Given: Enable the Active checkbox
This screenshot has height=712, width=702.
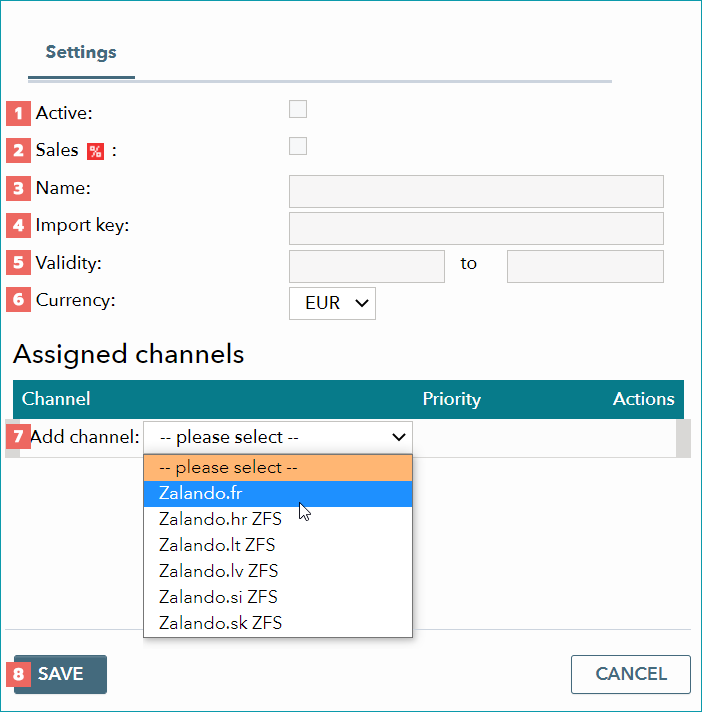Looking at the screenshot, I should coord(298,109).
